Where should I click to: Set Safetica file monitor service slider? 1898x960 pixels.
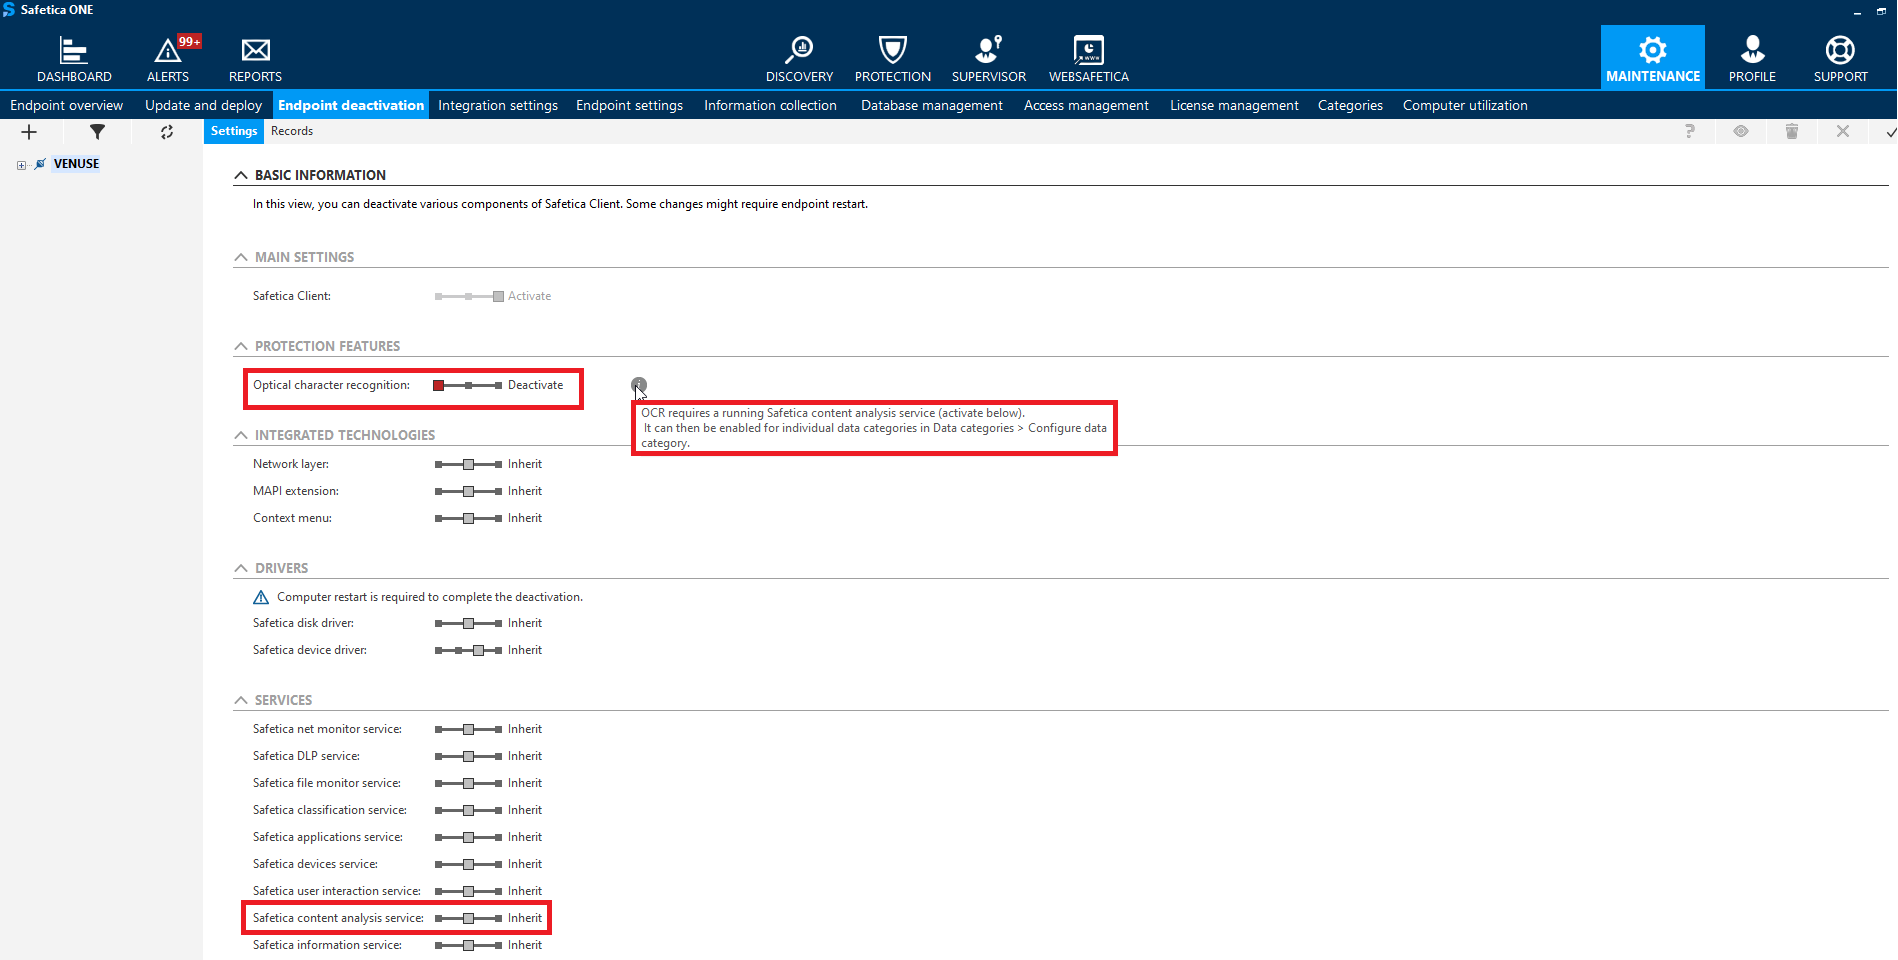click(468, 783)
